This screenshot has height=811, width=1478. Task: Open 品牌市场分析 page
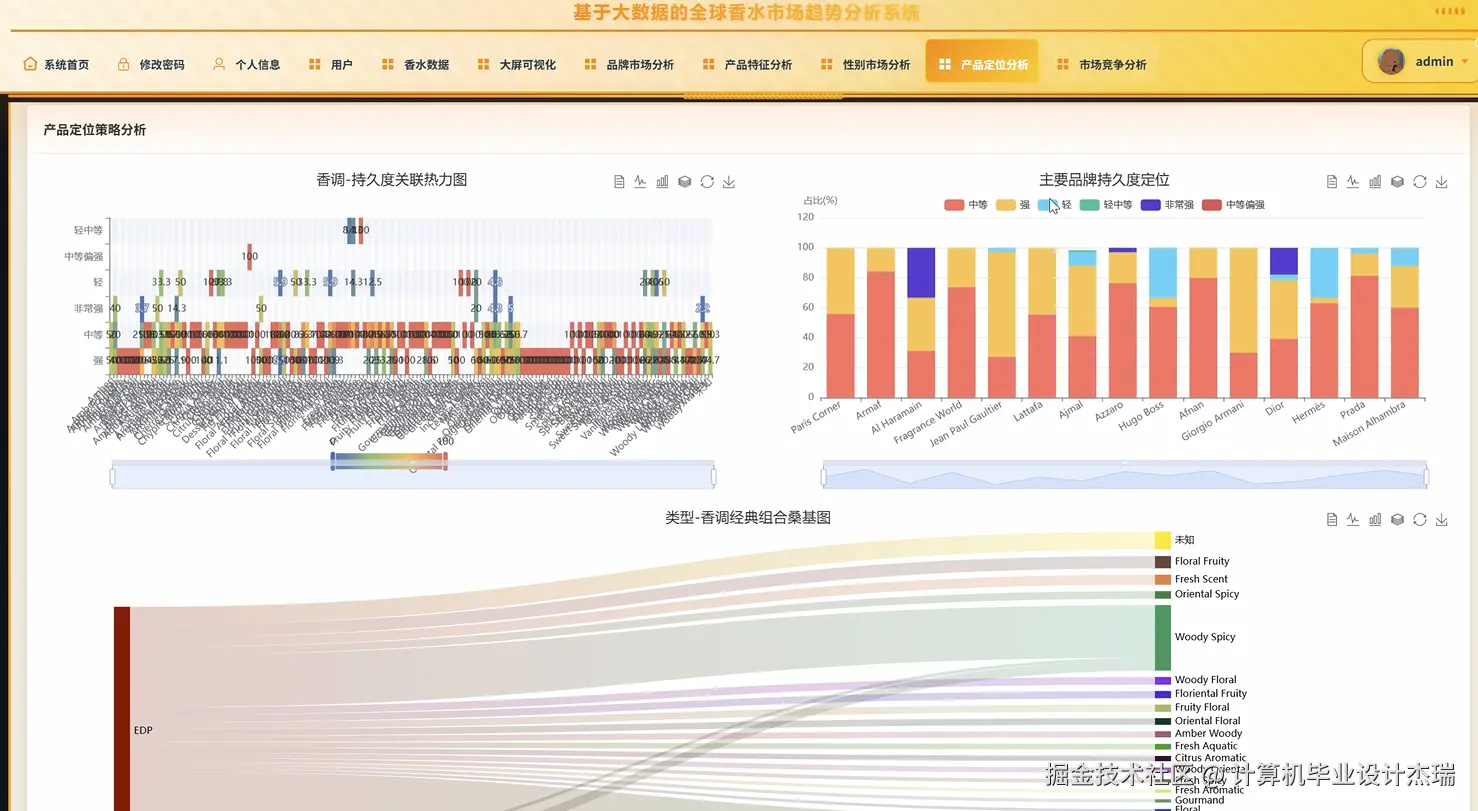pyautogui.click(x=629, y=64)
